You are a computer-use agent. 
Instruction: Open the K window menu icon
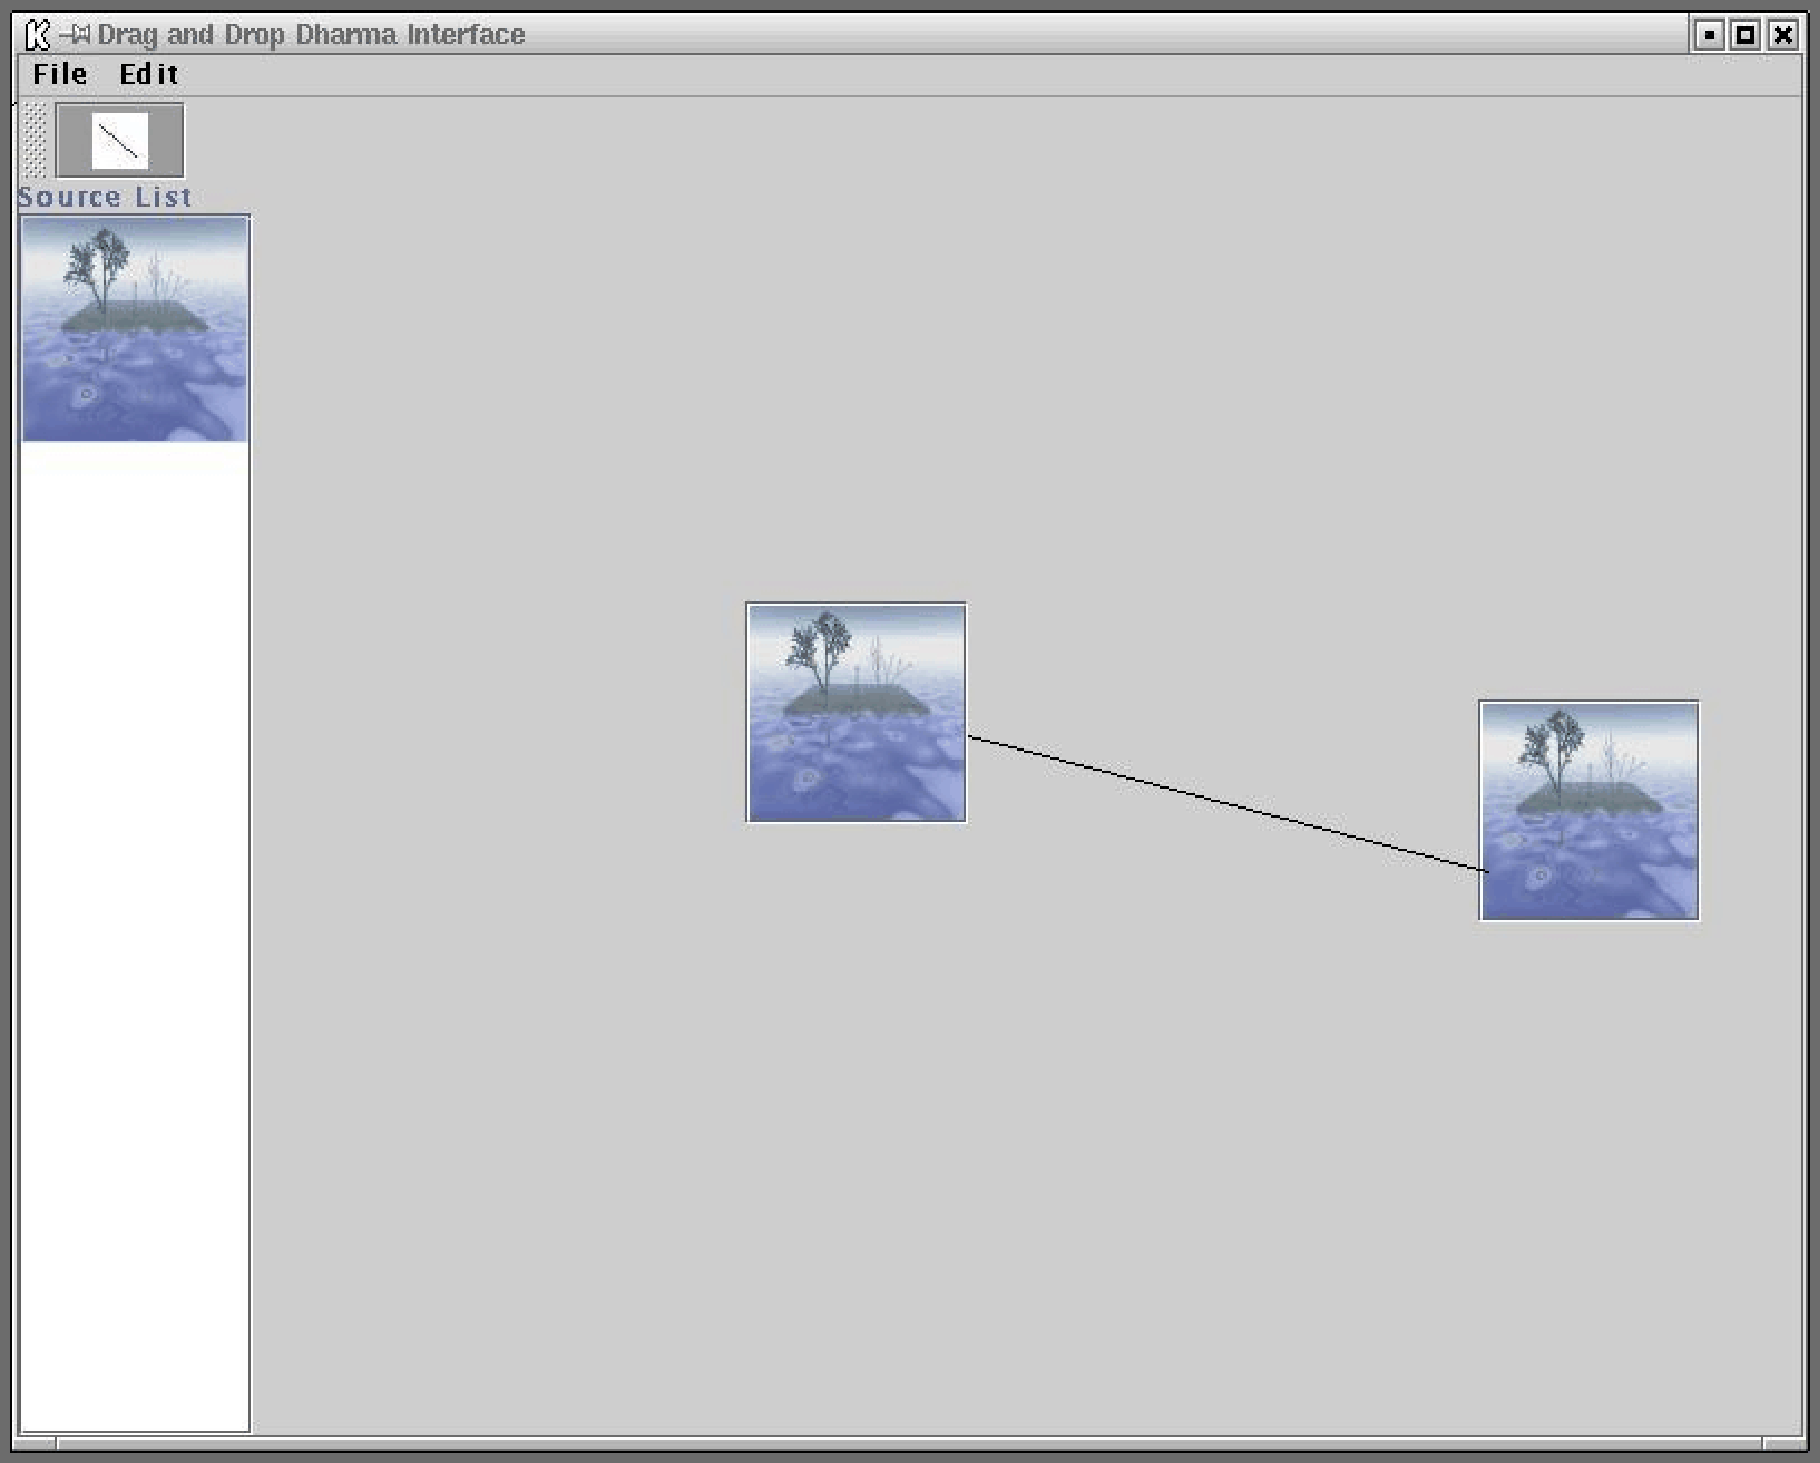pos(37,35)
